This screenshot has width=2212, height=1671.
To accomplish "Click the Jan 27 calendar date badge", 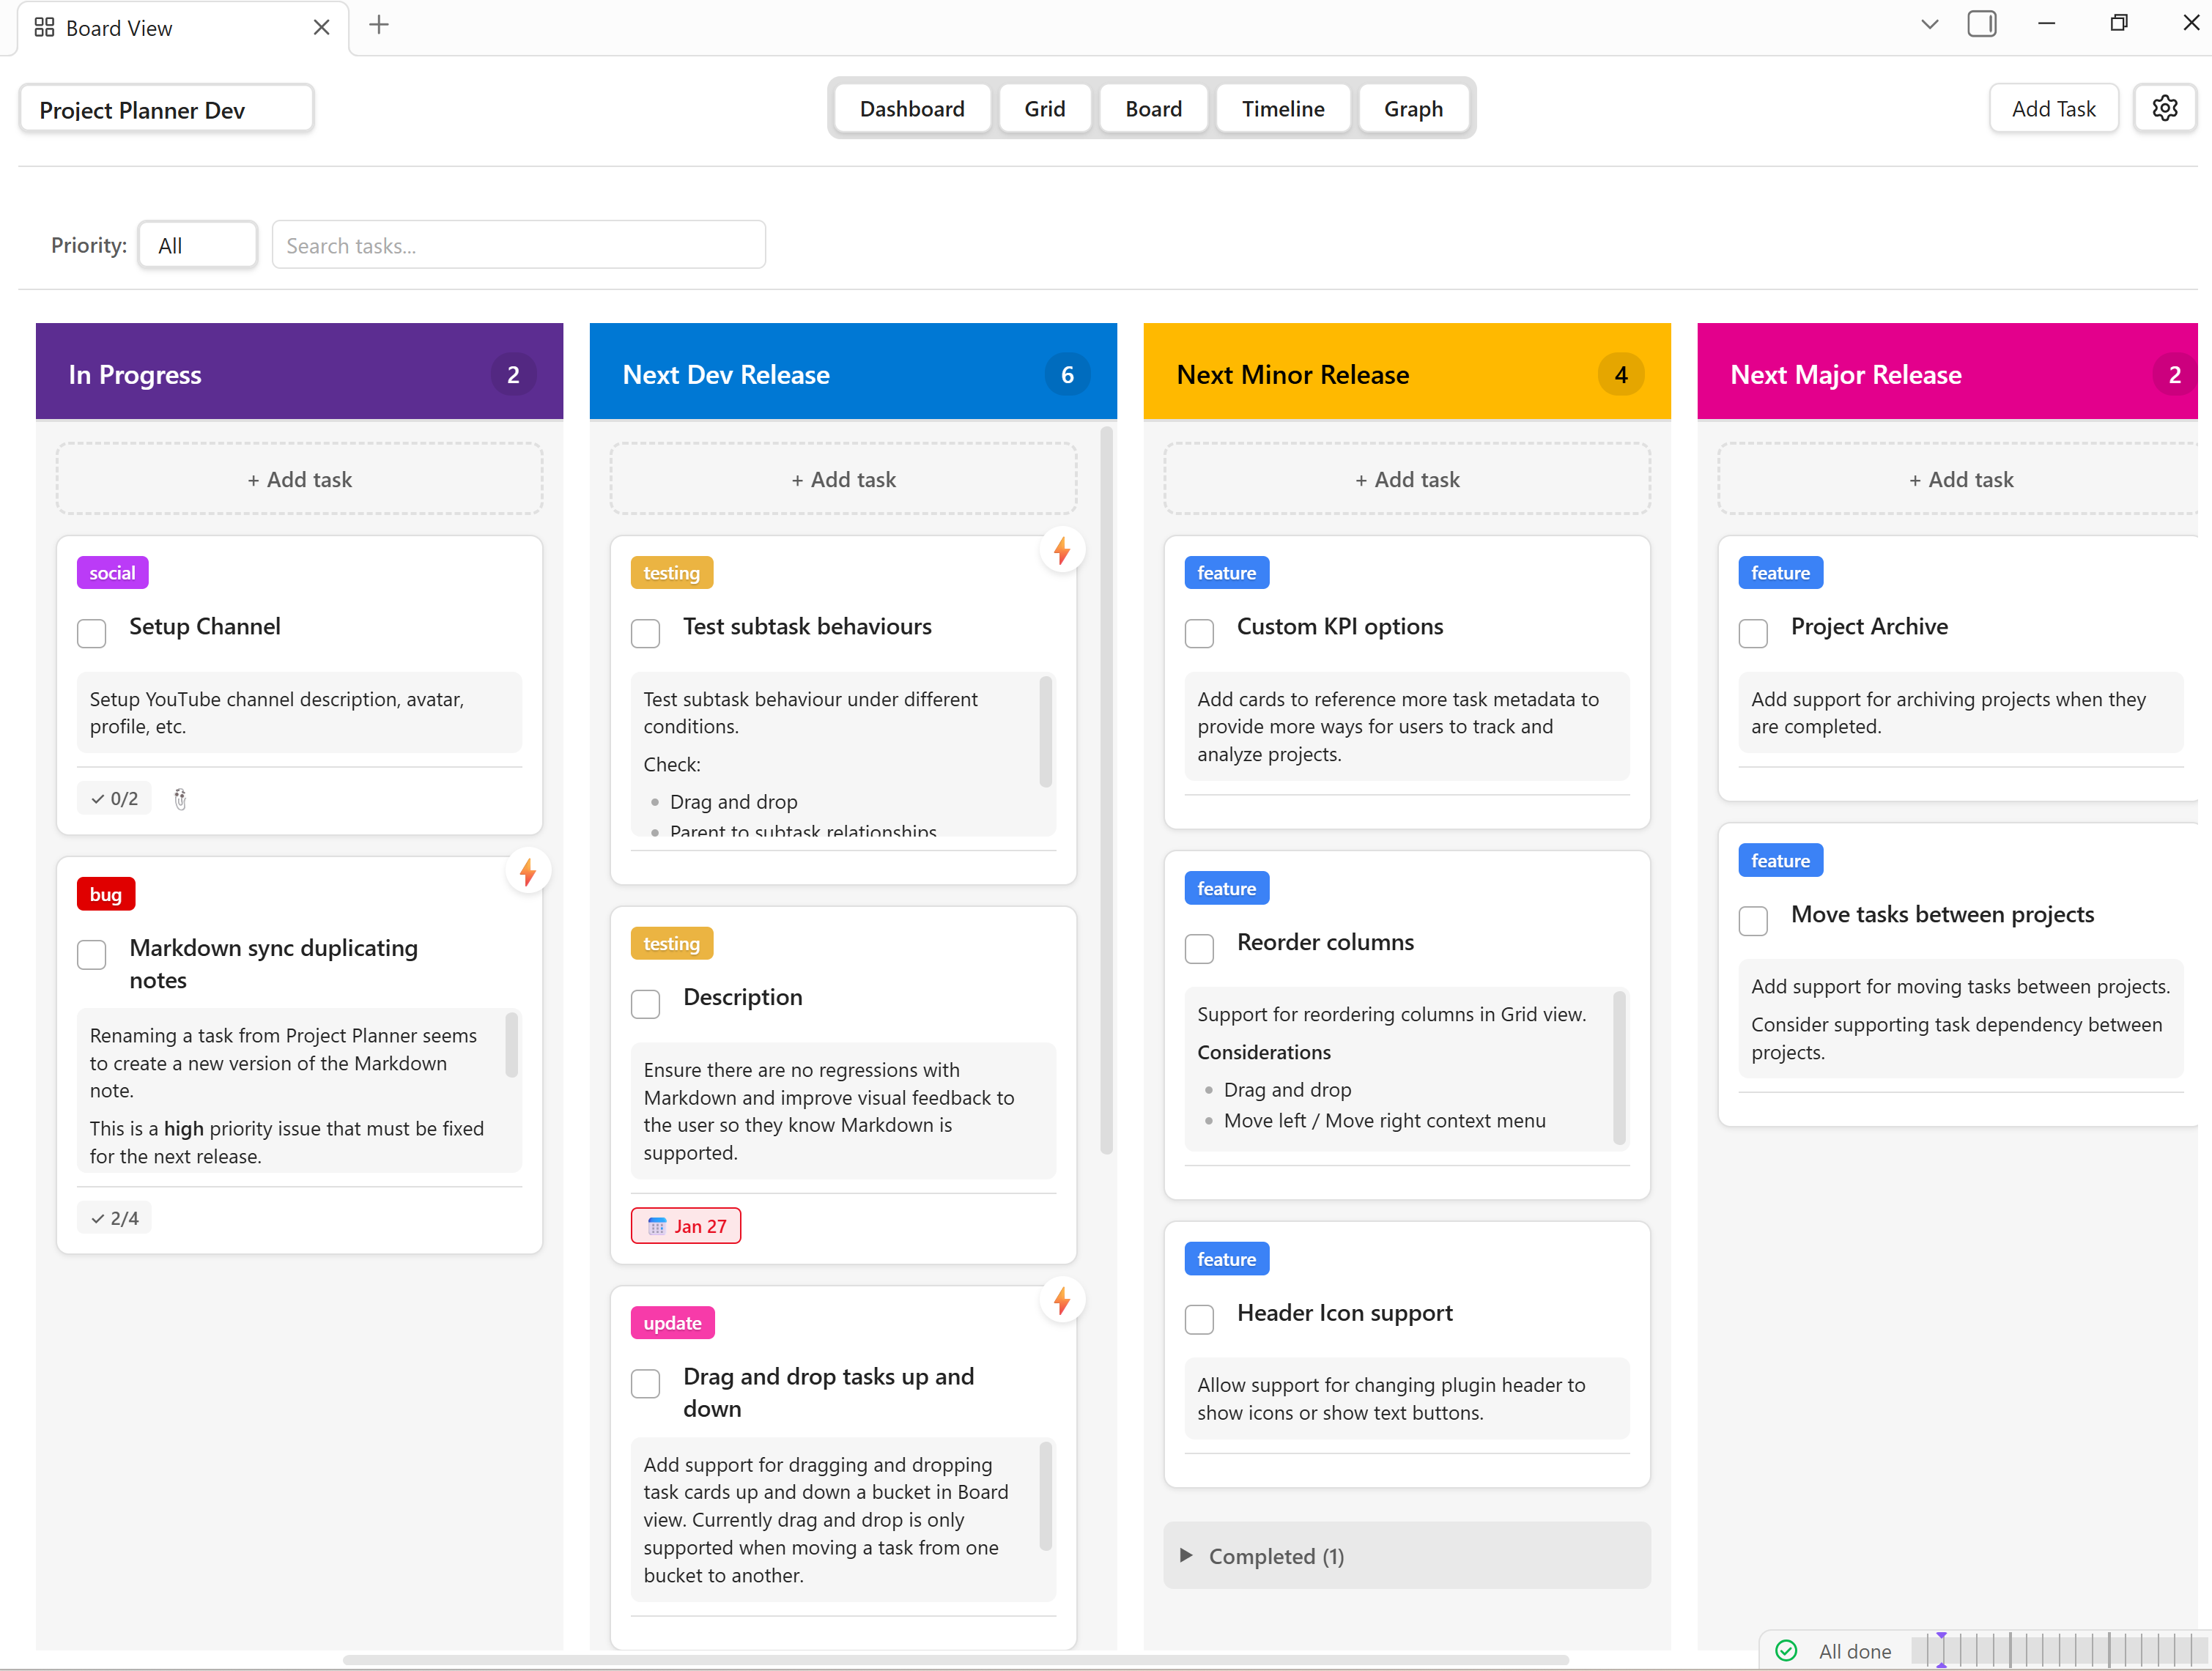I will 686,1226.
